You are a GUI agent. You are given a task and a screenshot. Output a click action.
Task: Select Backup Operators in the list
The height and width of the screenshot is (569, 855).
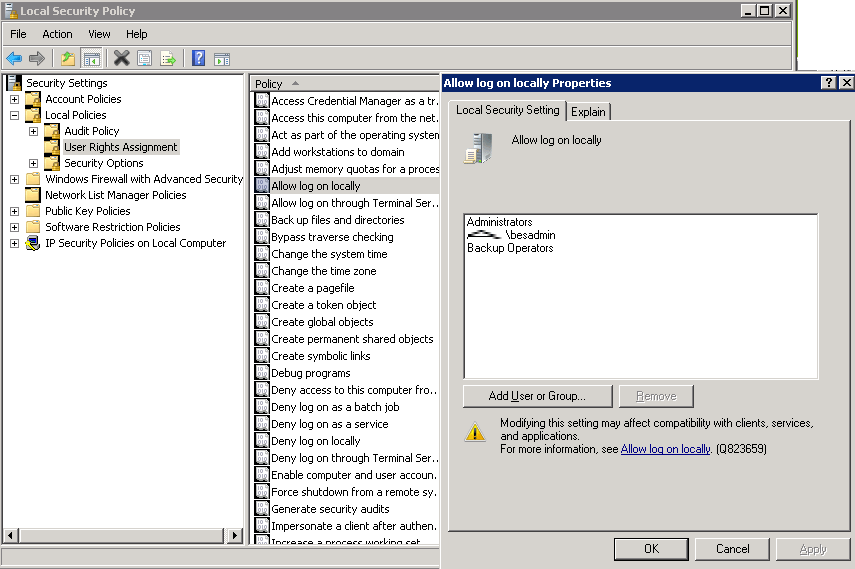click(x=510, y=248)
